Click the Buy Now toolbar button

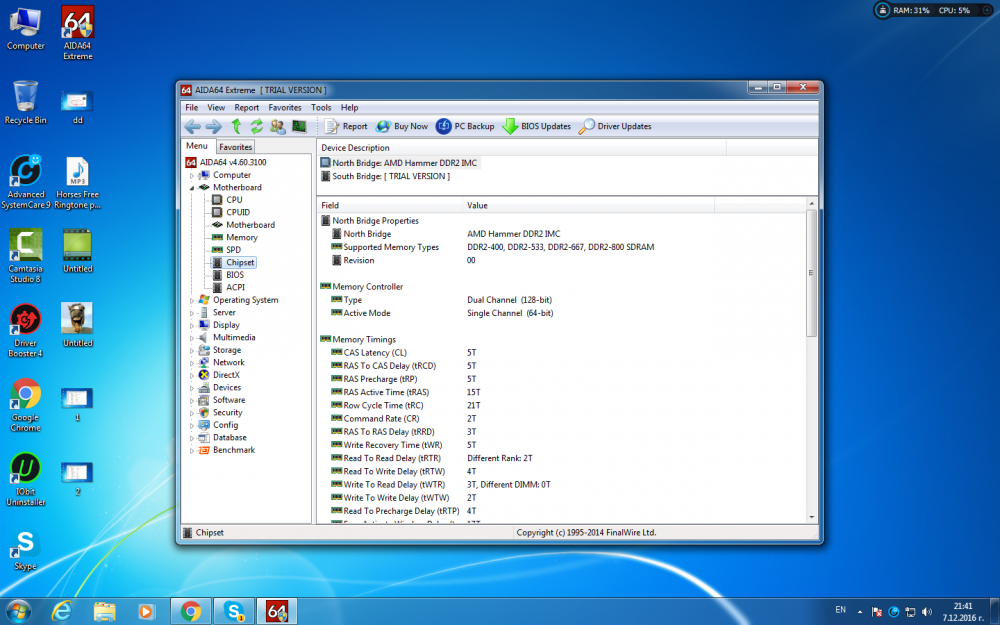coord(402,126)
